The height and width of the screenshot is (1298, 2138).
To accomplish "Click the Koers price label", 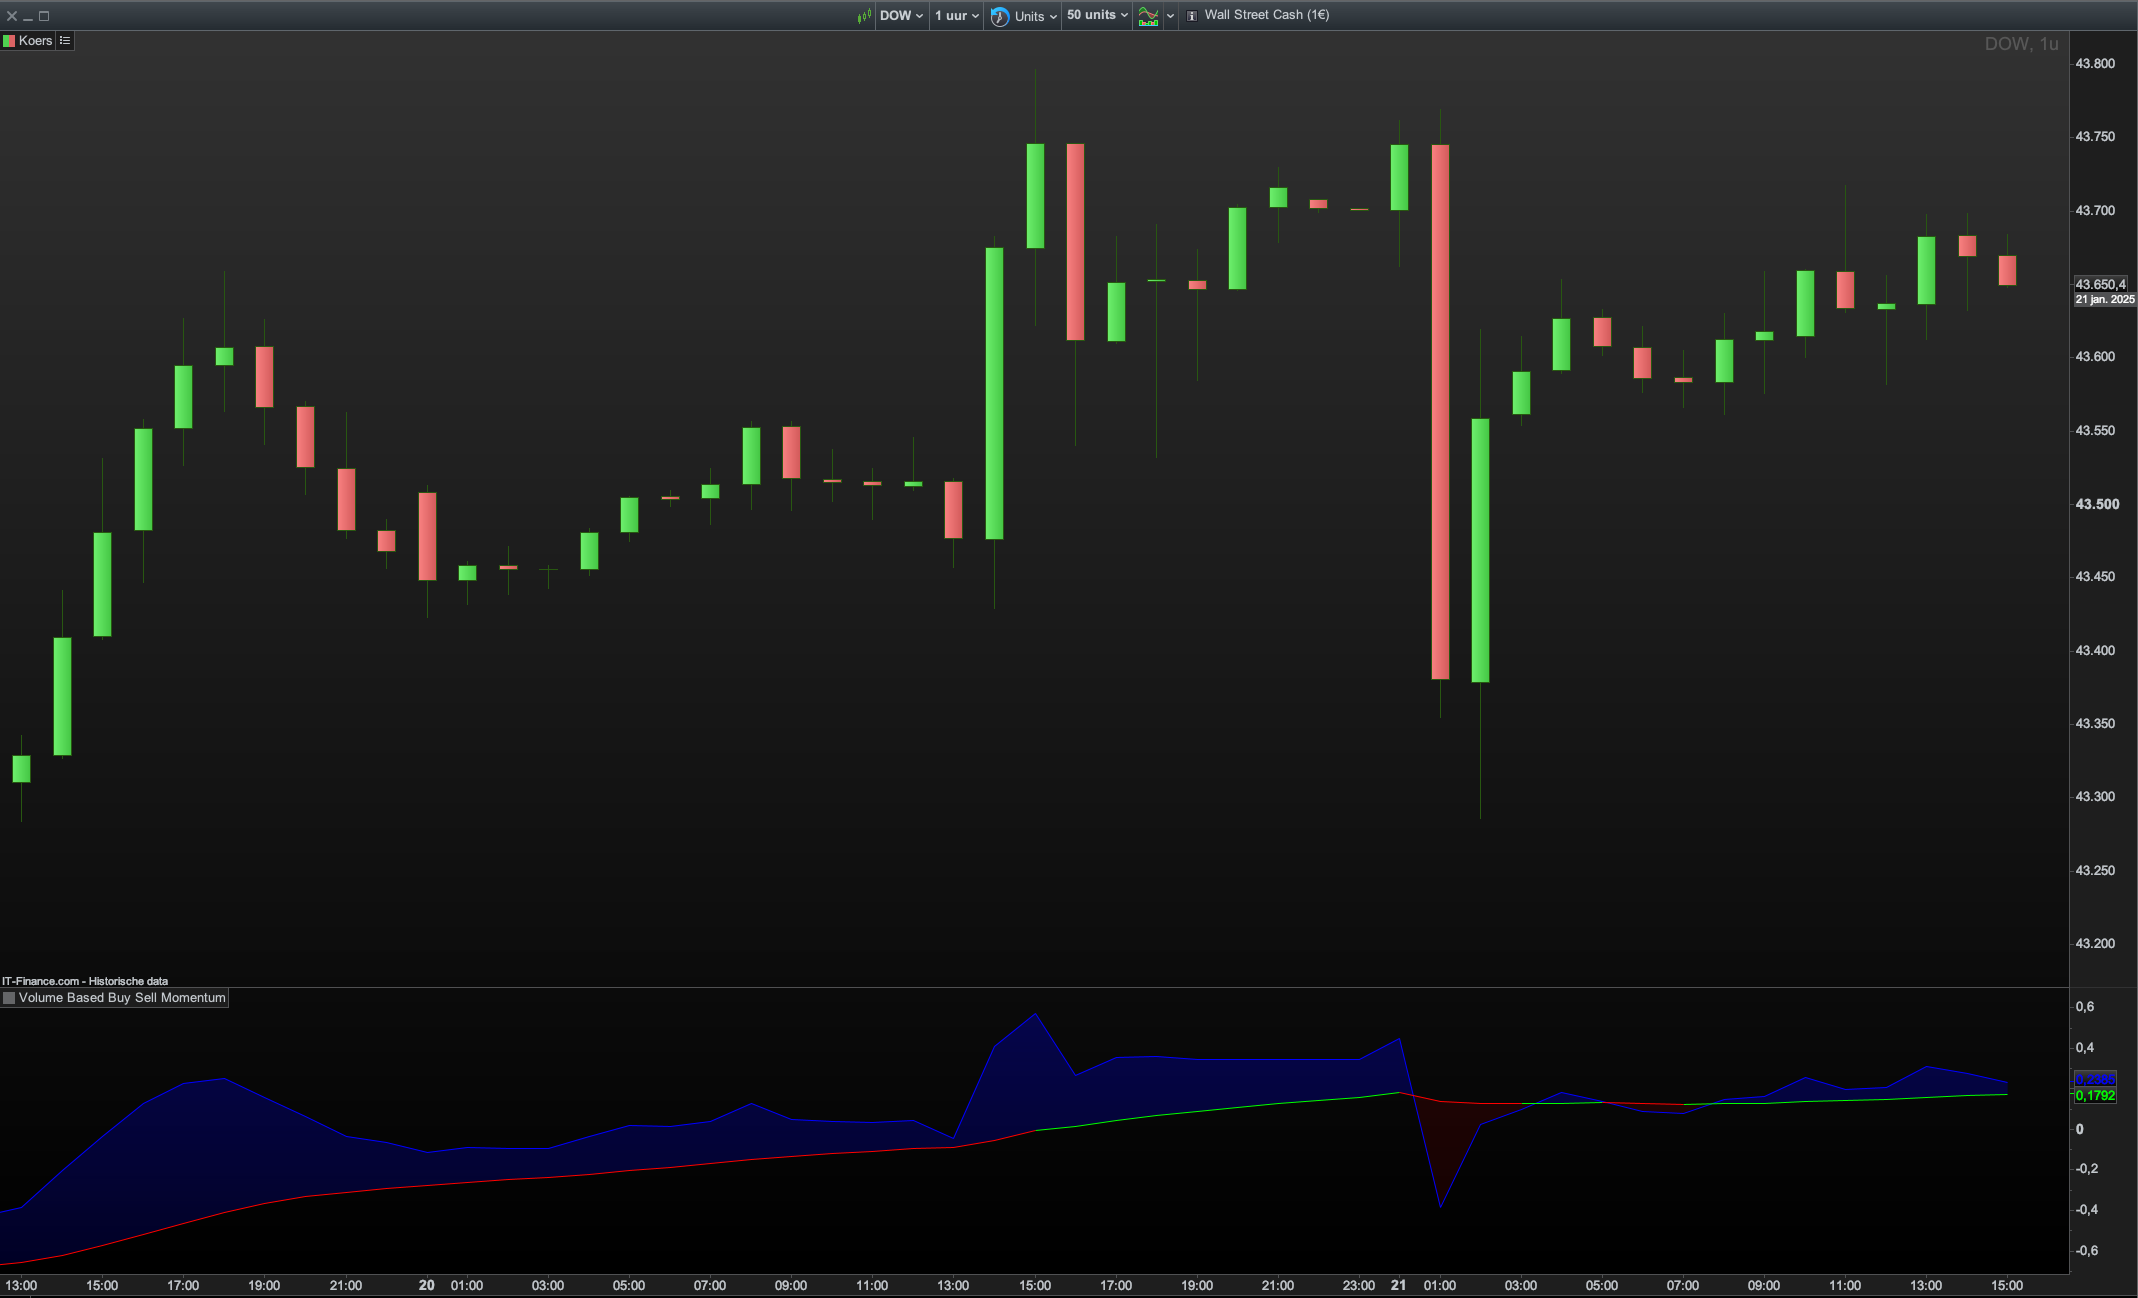I will point(35,41).
